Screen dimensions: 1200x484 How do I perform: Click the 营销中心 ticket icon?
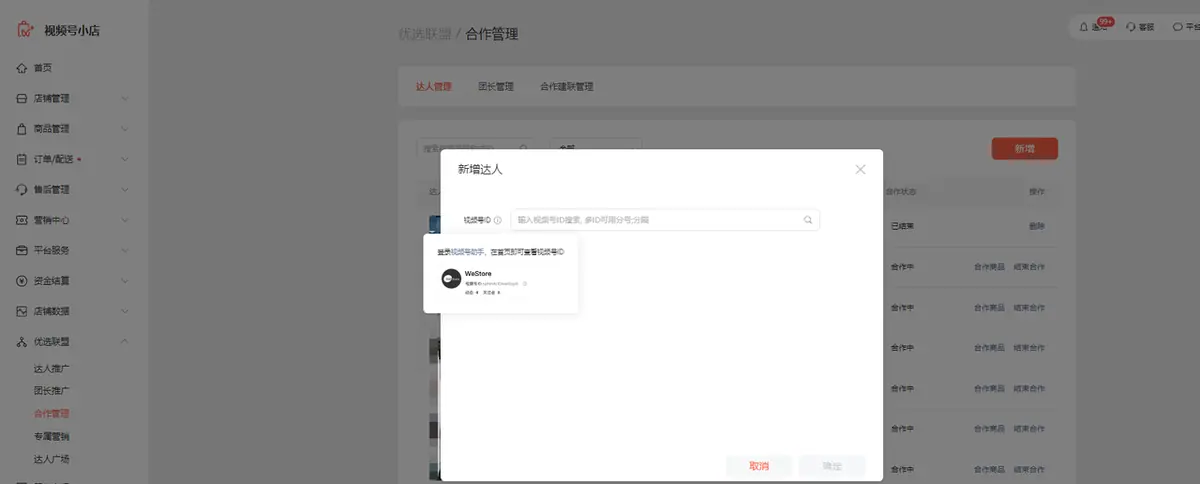pos(22,220)
